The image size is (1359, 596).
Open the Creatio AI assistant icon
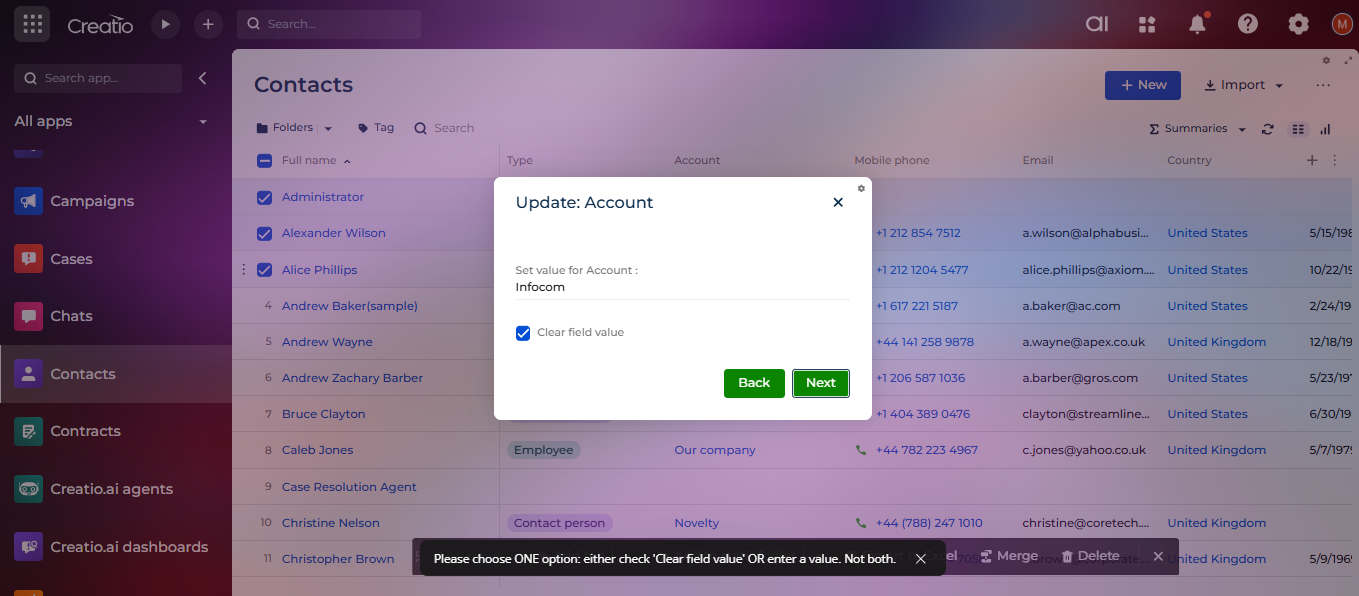pos(1097,24)
